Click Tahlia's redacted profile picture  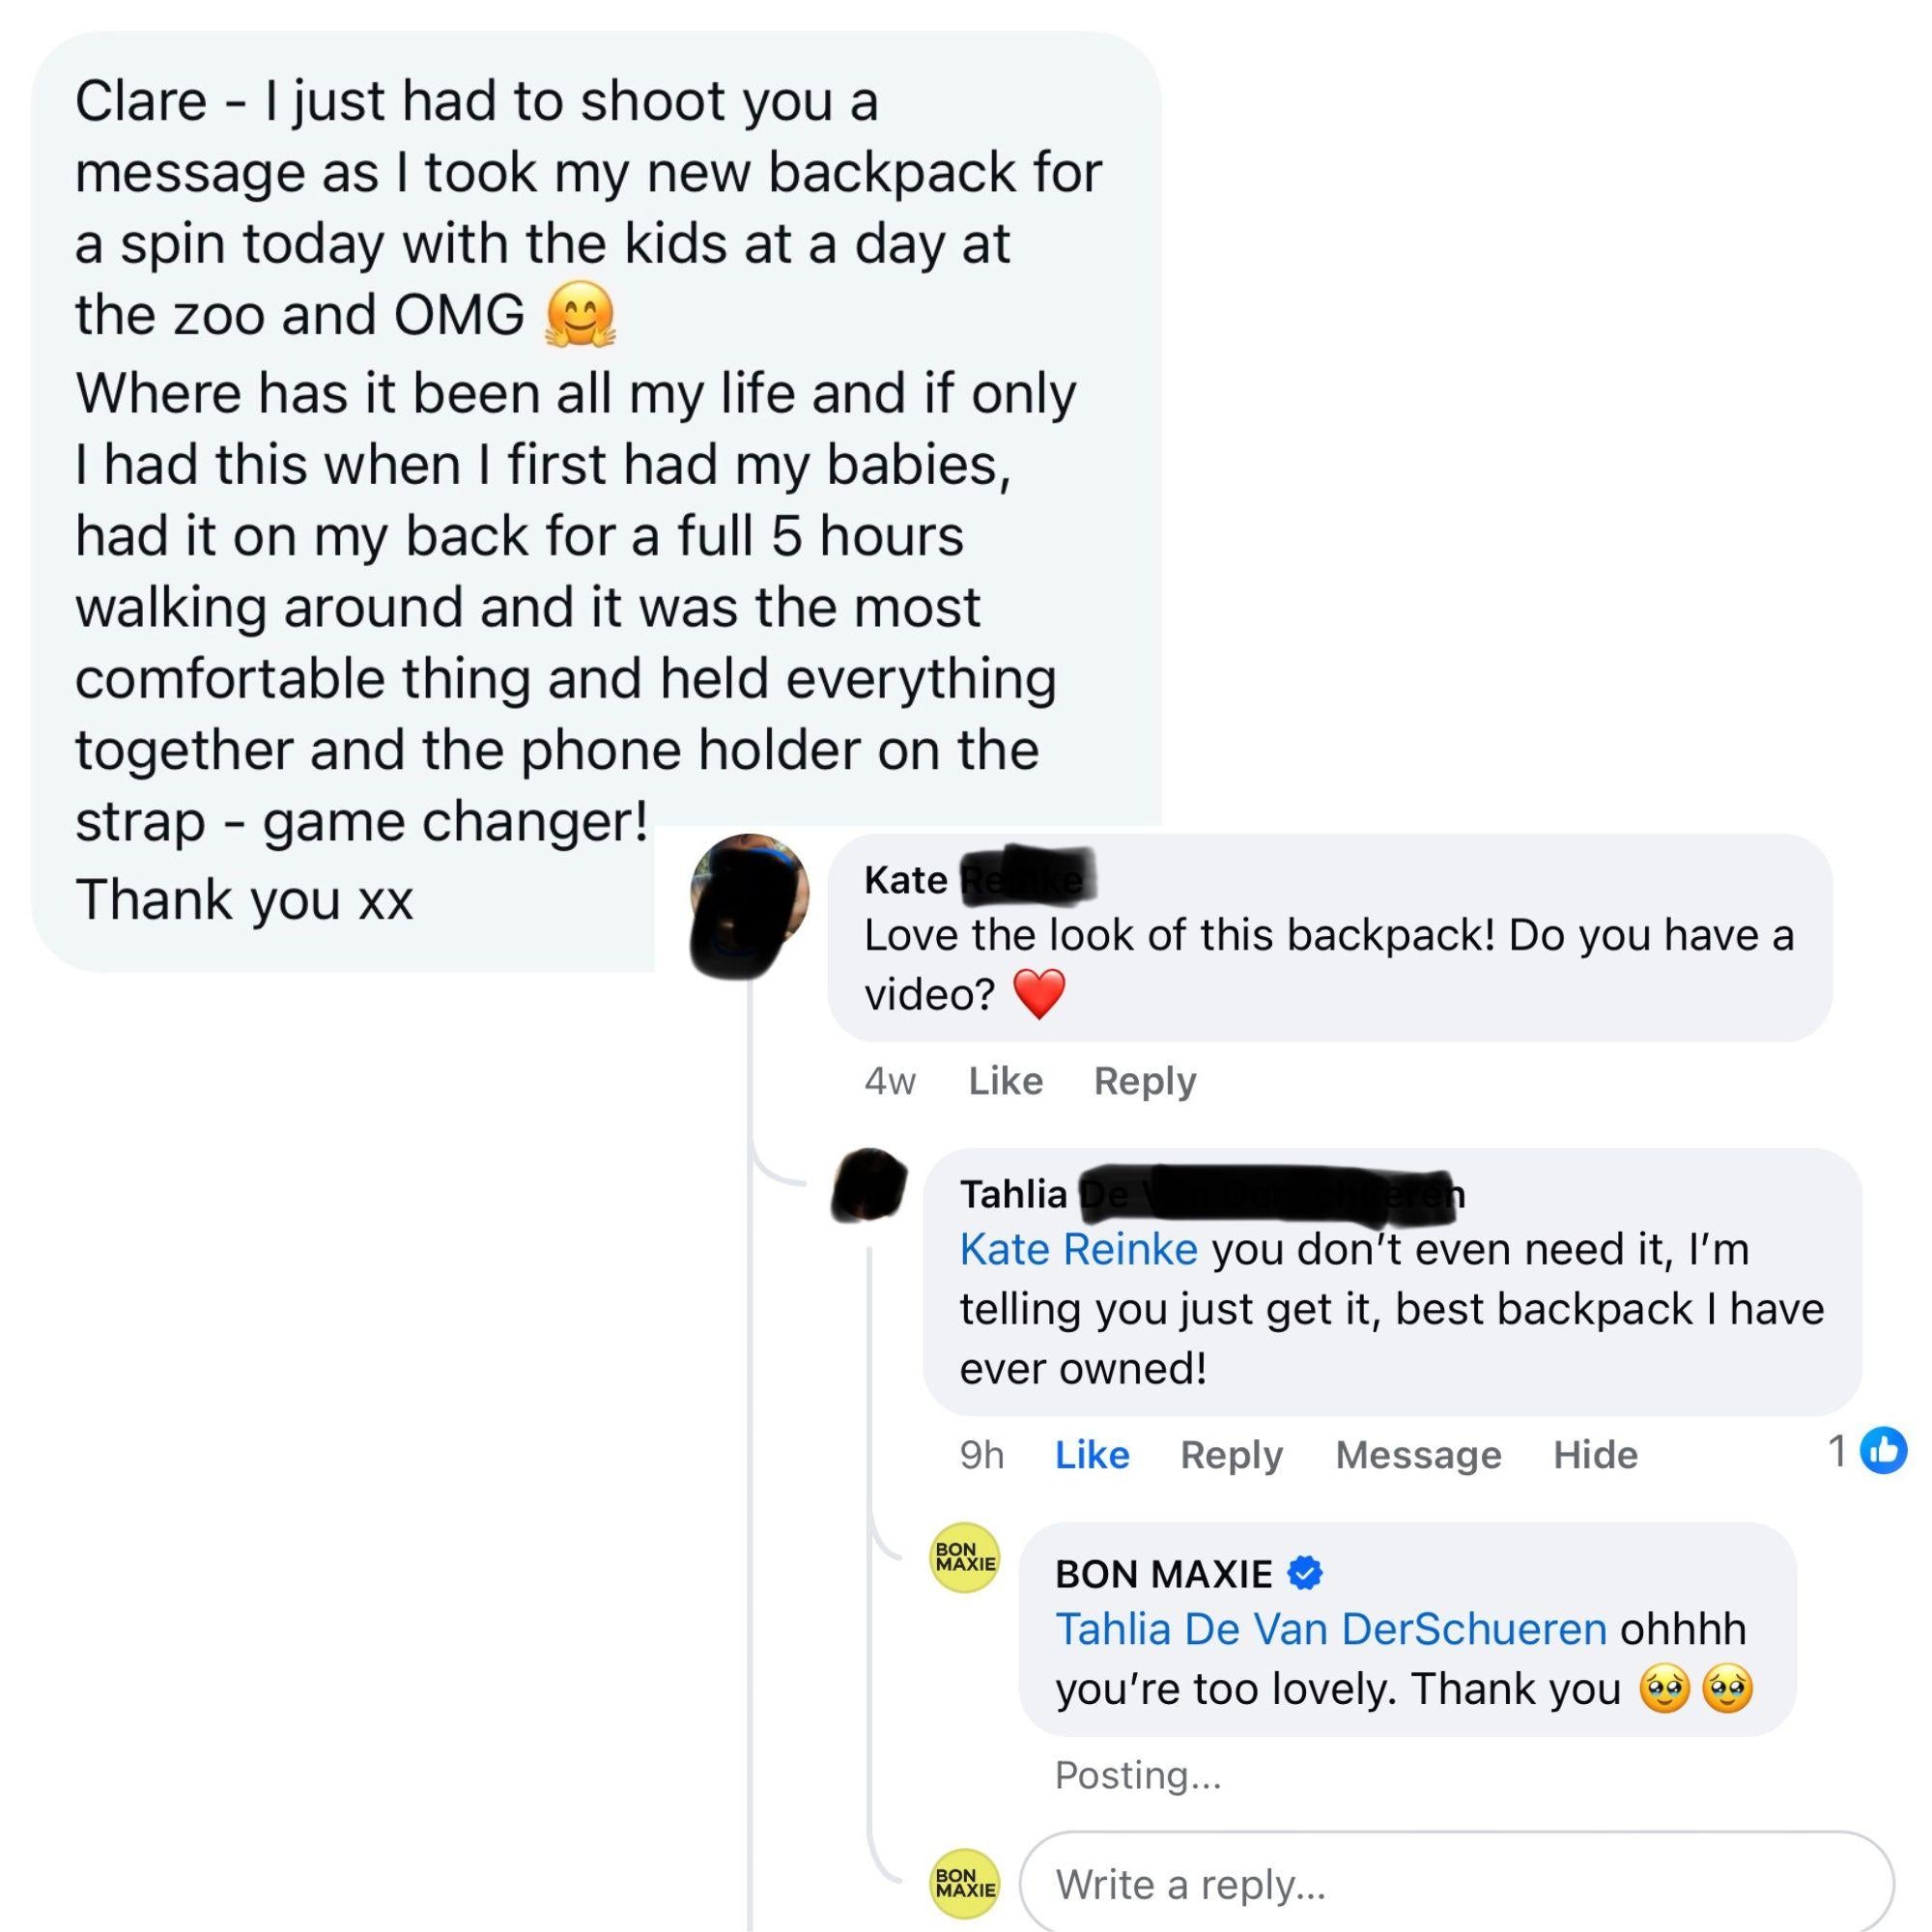[x=869, y=1186]
